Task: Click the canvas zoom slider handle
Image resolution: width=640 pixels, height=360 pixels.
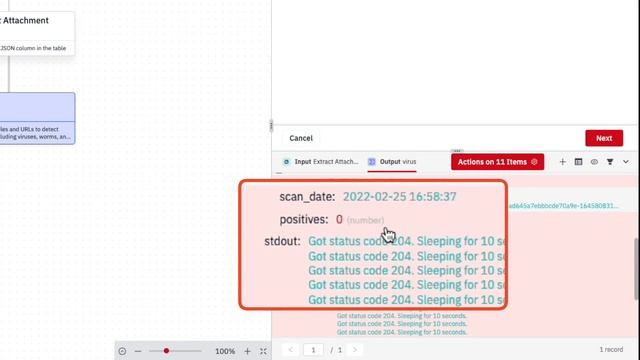Action: click(x=166, y=351)
